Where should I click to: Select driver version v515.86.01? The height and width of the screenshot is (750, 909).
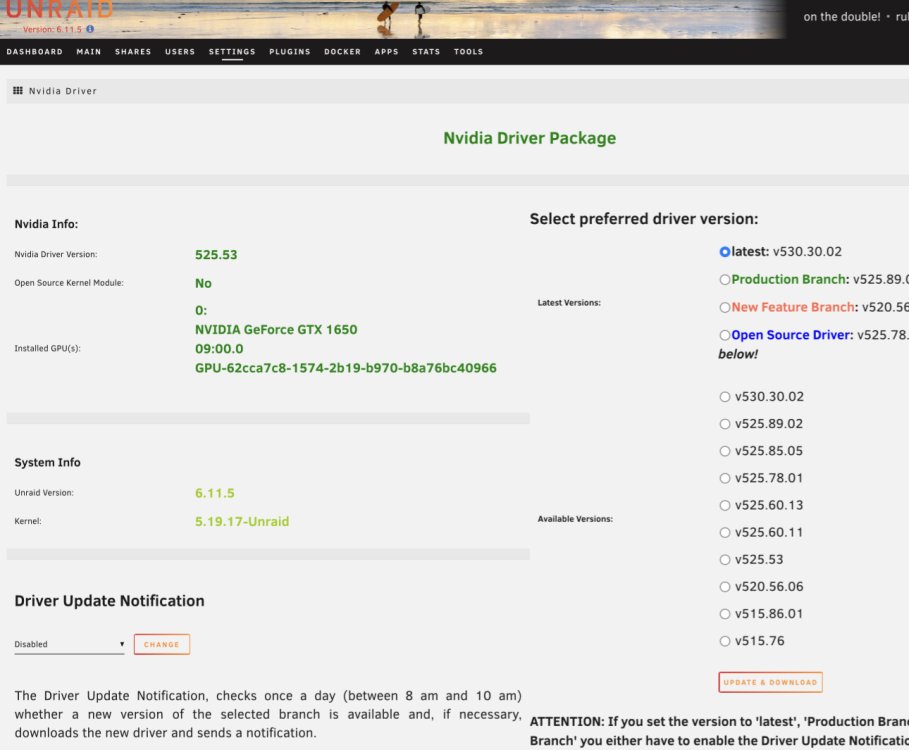pos(725,614)
